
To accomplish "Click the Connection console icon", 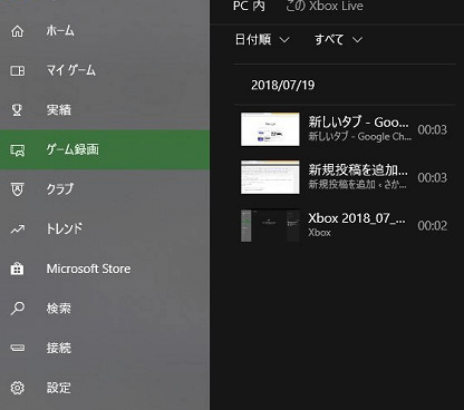I will coord(17,348).
